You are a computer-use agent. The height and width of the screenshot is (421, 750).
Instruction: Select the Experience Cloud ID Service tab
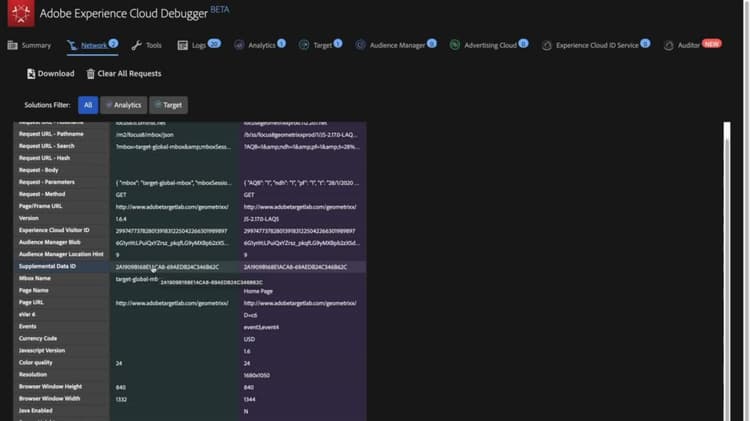[596, 44]
